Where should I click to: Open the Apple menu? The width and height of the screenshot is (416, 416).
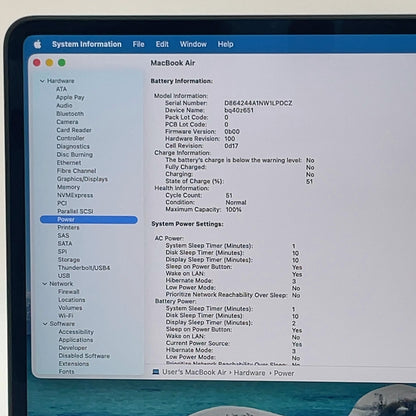tap(38, 44)
